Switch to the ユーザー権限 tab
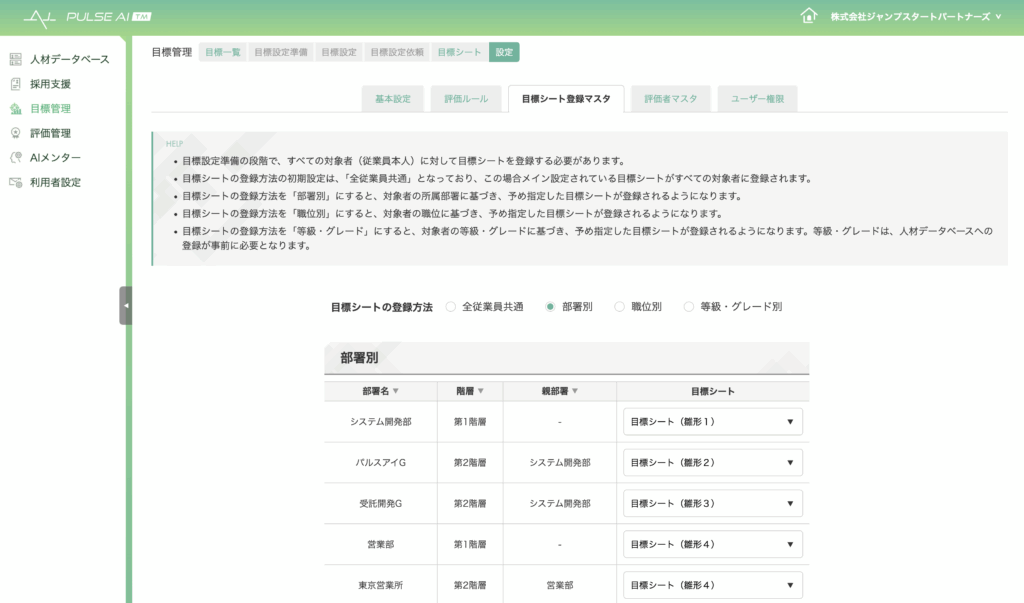This screenshot has width=1024, height=603. click(757, 99)
